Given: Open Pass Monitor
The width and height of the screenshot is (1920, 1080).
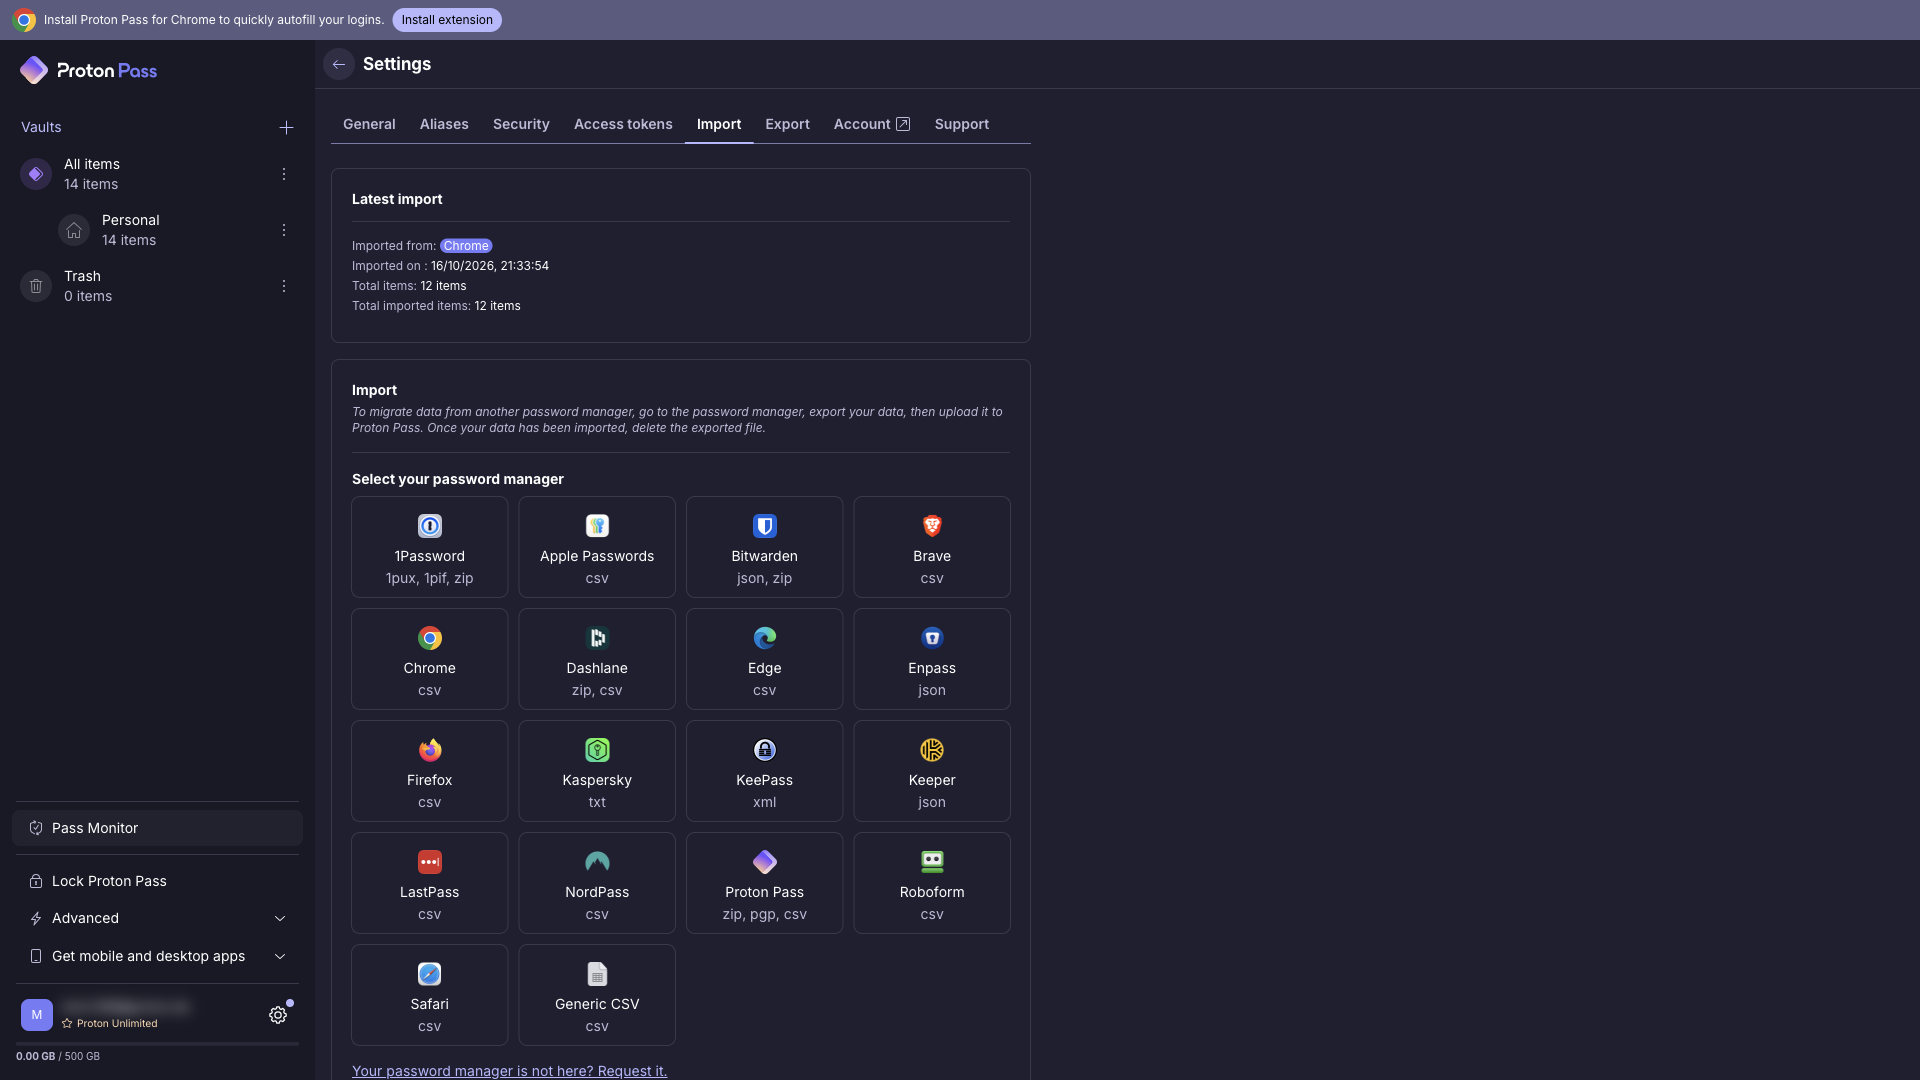Looking at the screenshot, I should 157,828.
